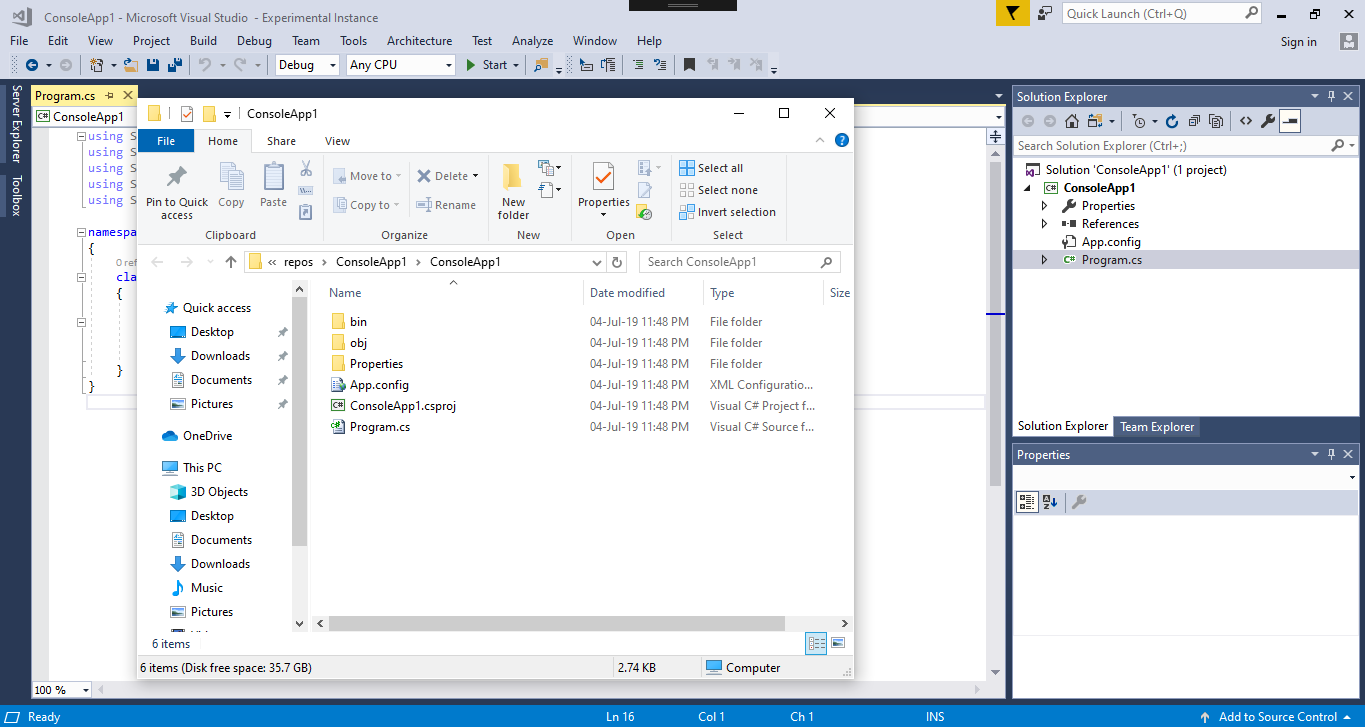Click the Find in Files toolbar icon
Image resolution: width=1365 pixels, height=727 pixels.
click(x=541, y=65)
